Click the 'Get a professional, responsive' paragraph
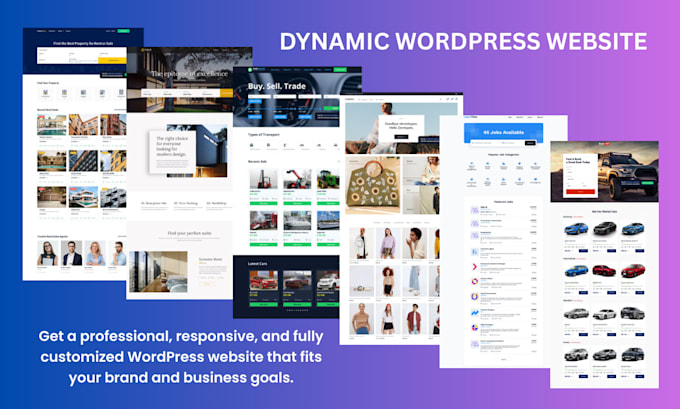Viewport: 680px width, 409px height. pos(181,357)
